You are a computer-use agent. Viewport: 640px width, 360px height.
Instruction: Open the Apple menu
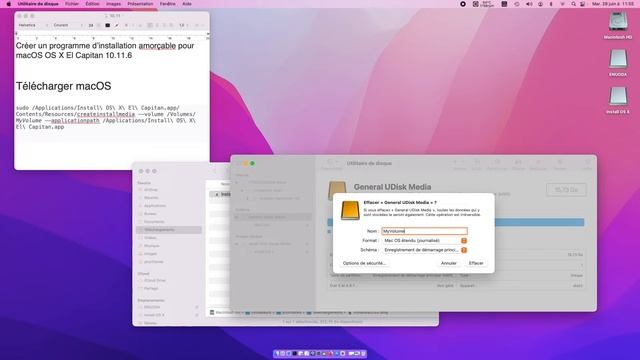9,4
